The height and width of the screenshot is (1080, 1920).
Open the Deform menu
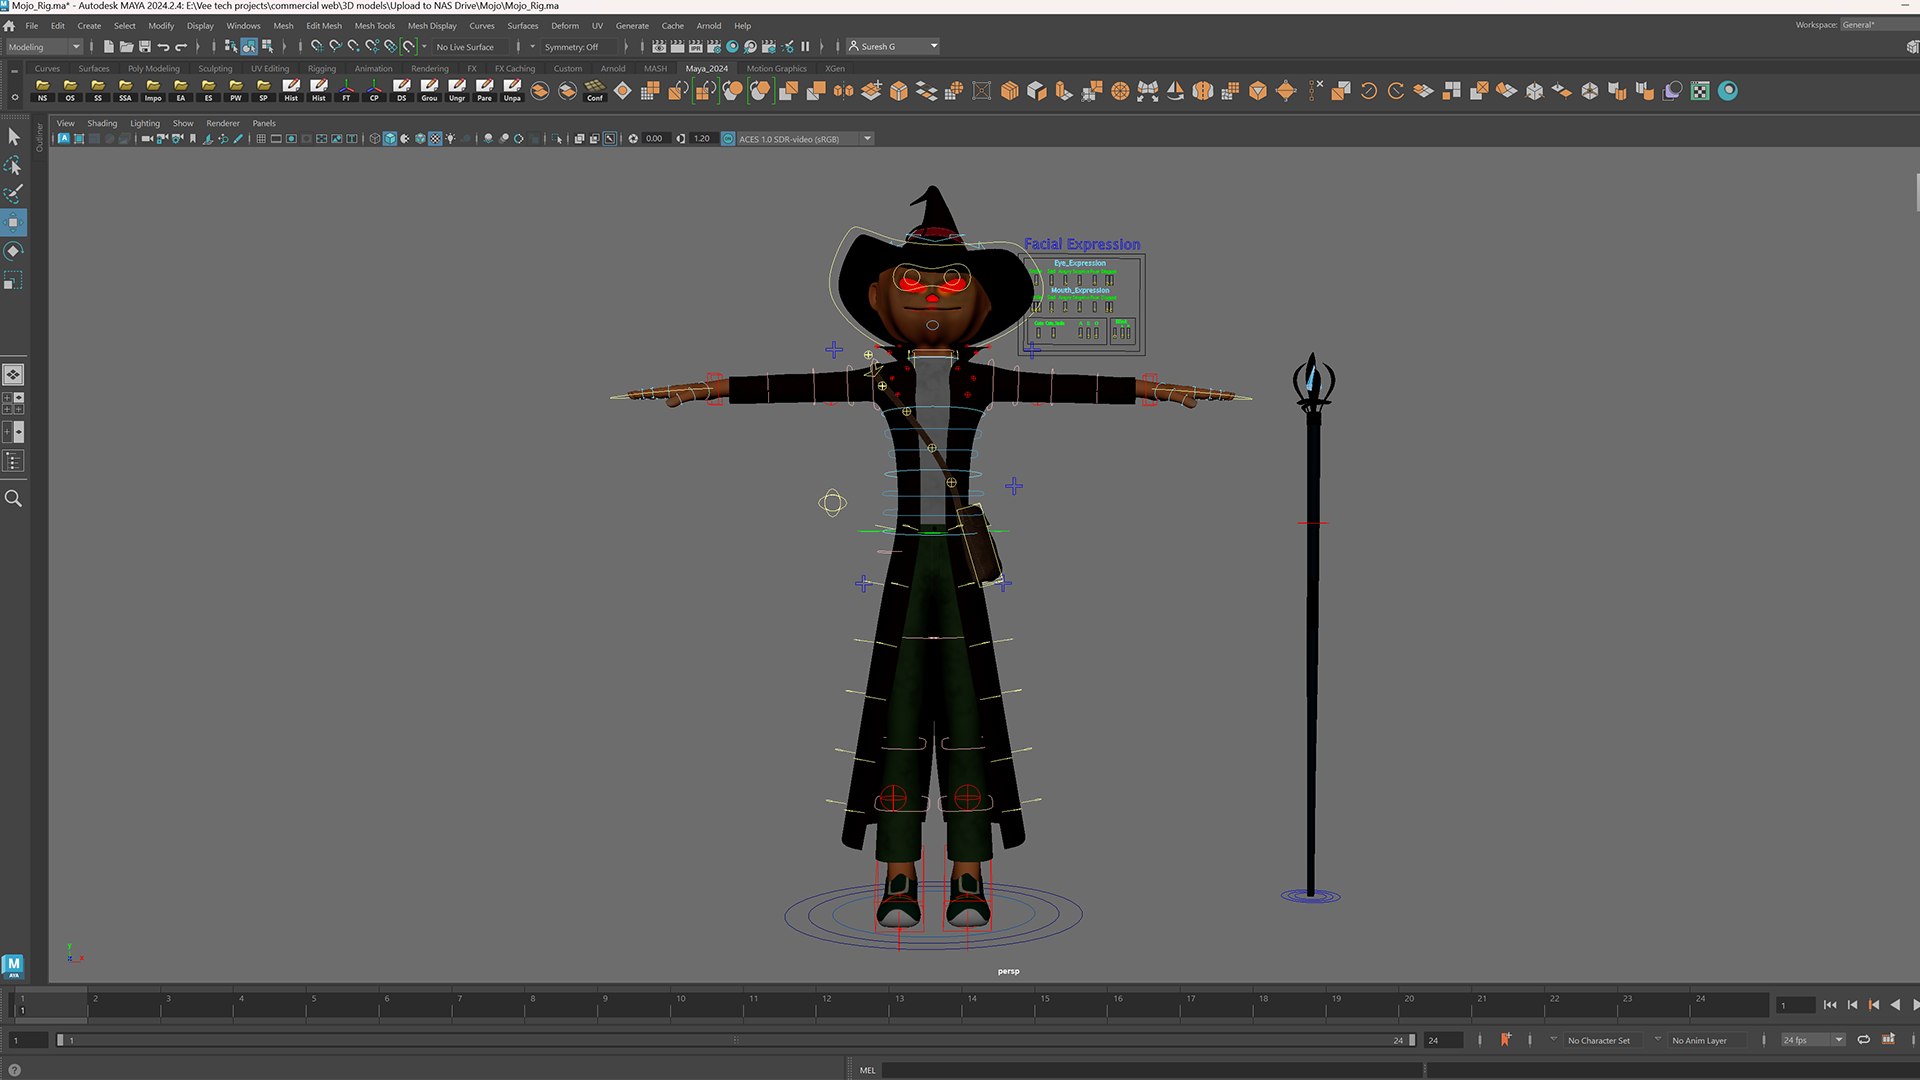coord(565,26)
